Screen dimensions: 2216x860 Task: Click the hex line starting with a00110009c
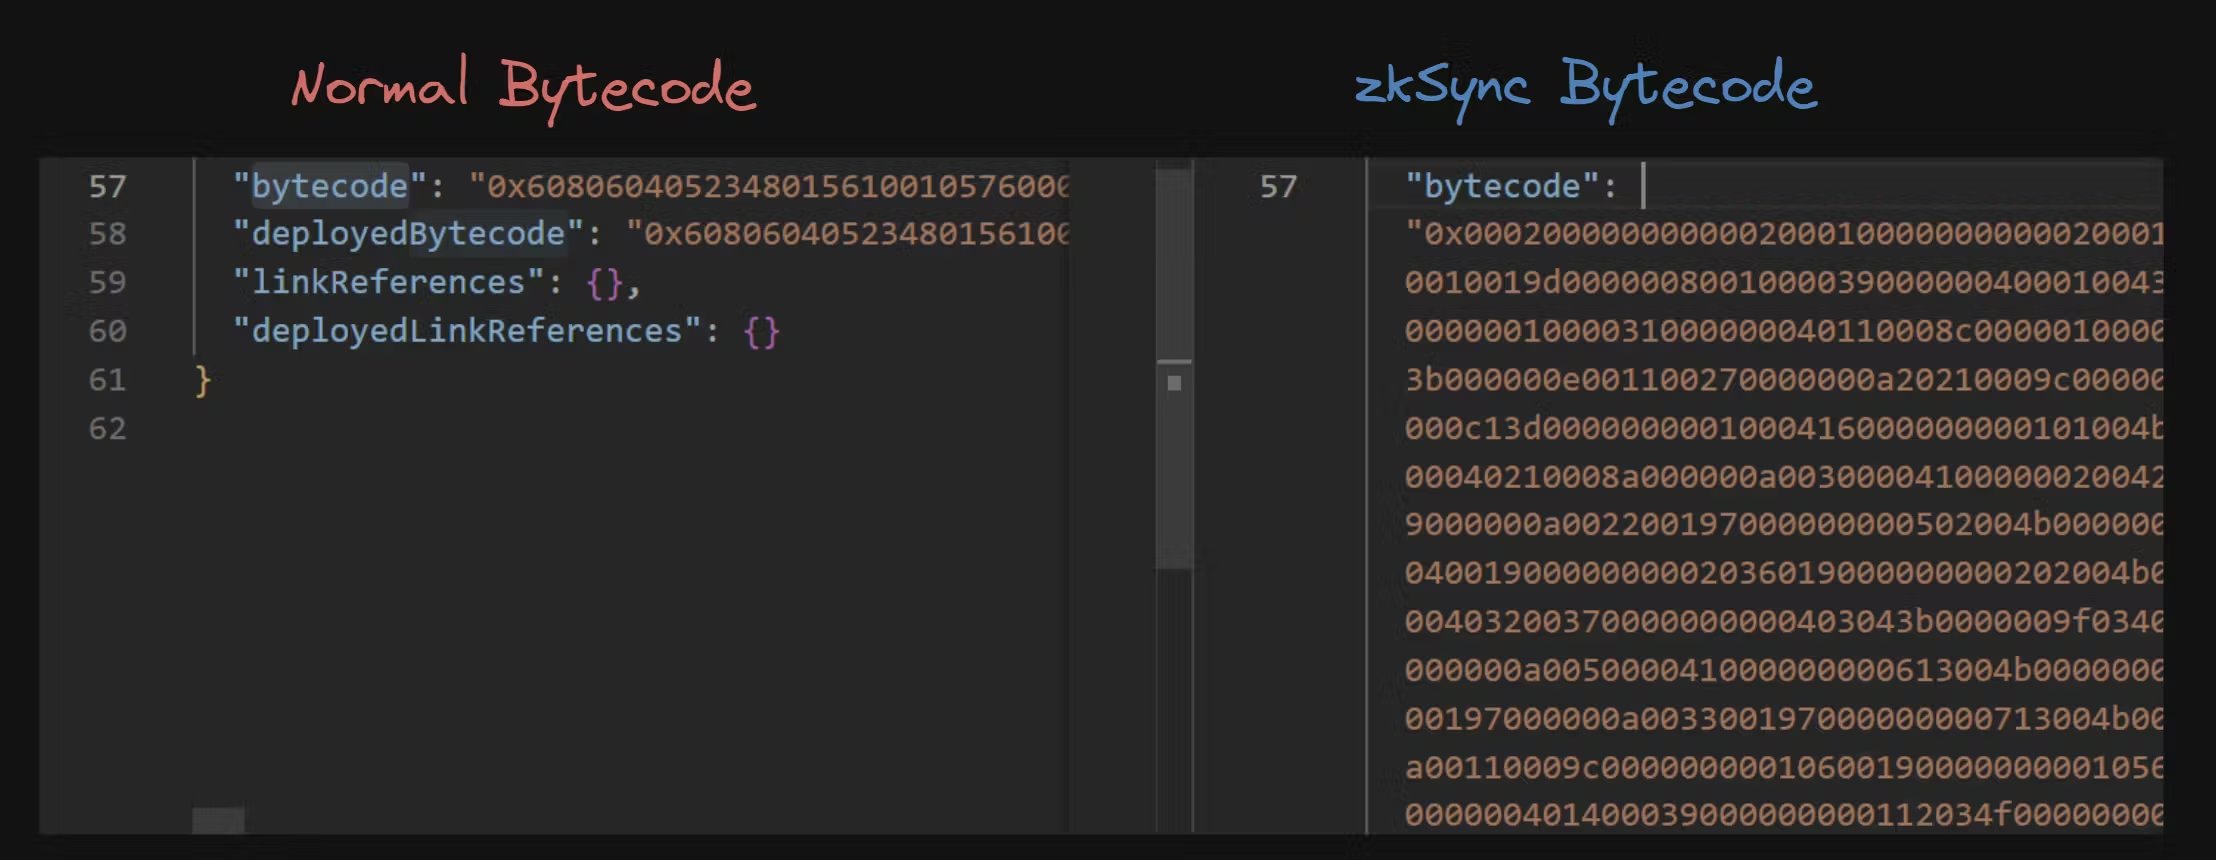pyautogui.click(x=1783, y=767)
